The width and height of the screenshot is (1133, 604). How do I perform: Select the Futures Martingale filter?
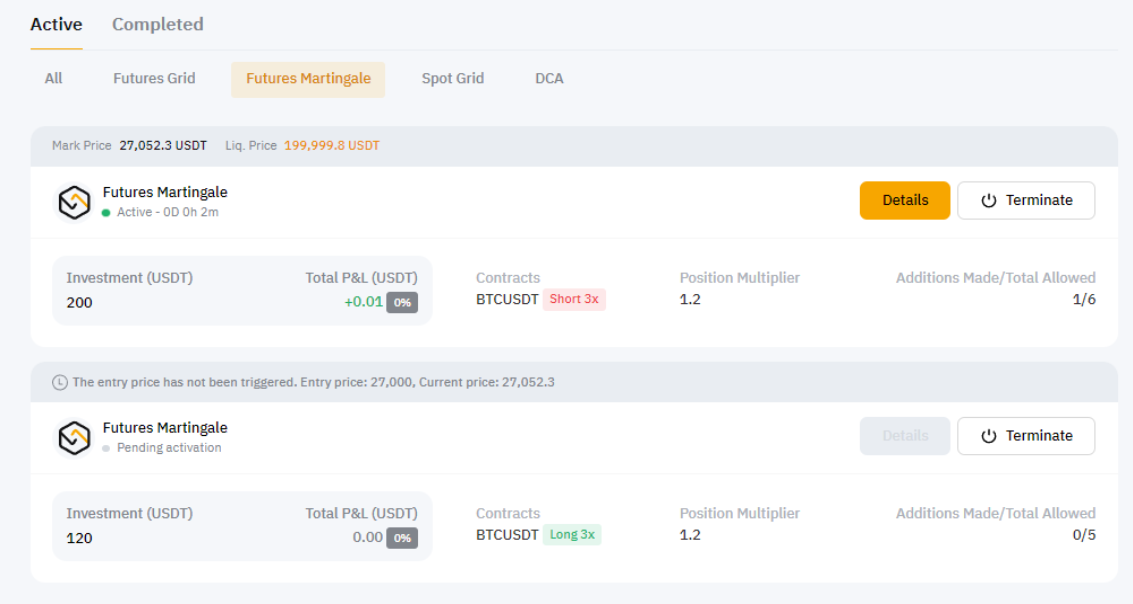pyautogui.click(x=308, y=79)
